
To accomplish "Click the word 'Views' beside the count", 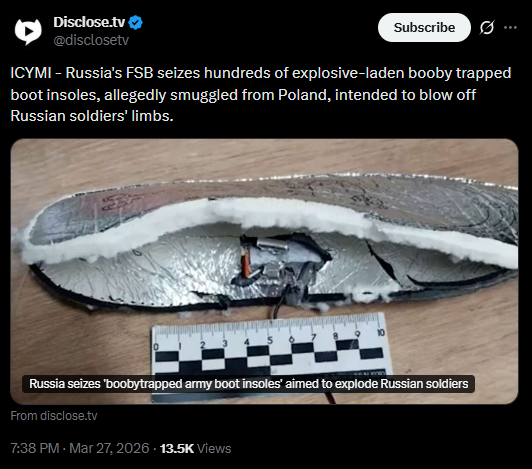I will click(x=214, y=448).
